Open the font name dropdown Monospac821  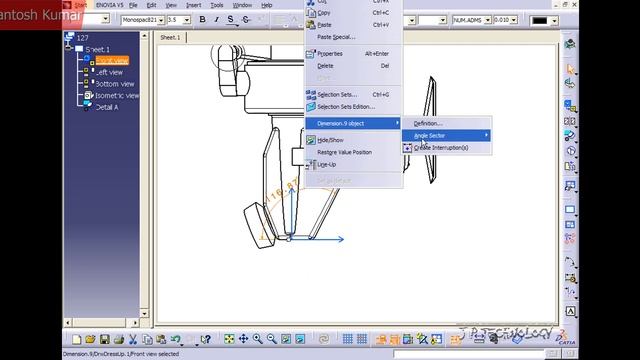(161, 20)
